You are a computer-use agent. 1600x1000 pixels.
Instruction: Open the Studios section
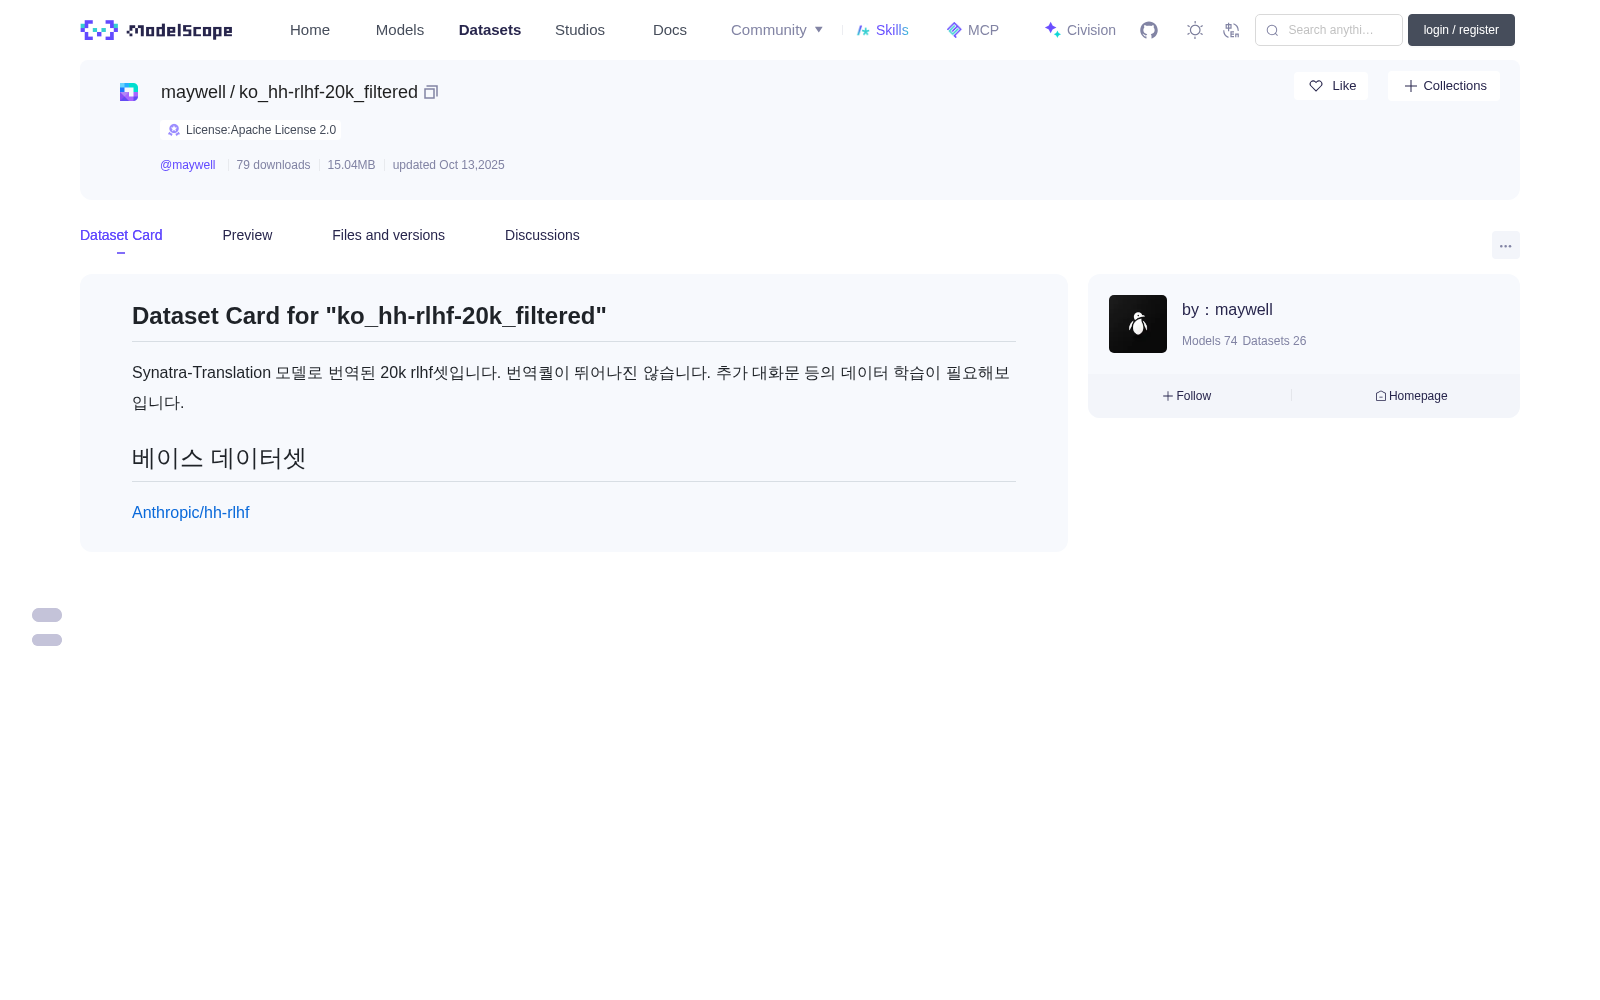(x=580, y=30)
